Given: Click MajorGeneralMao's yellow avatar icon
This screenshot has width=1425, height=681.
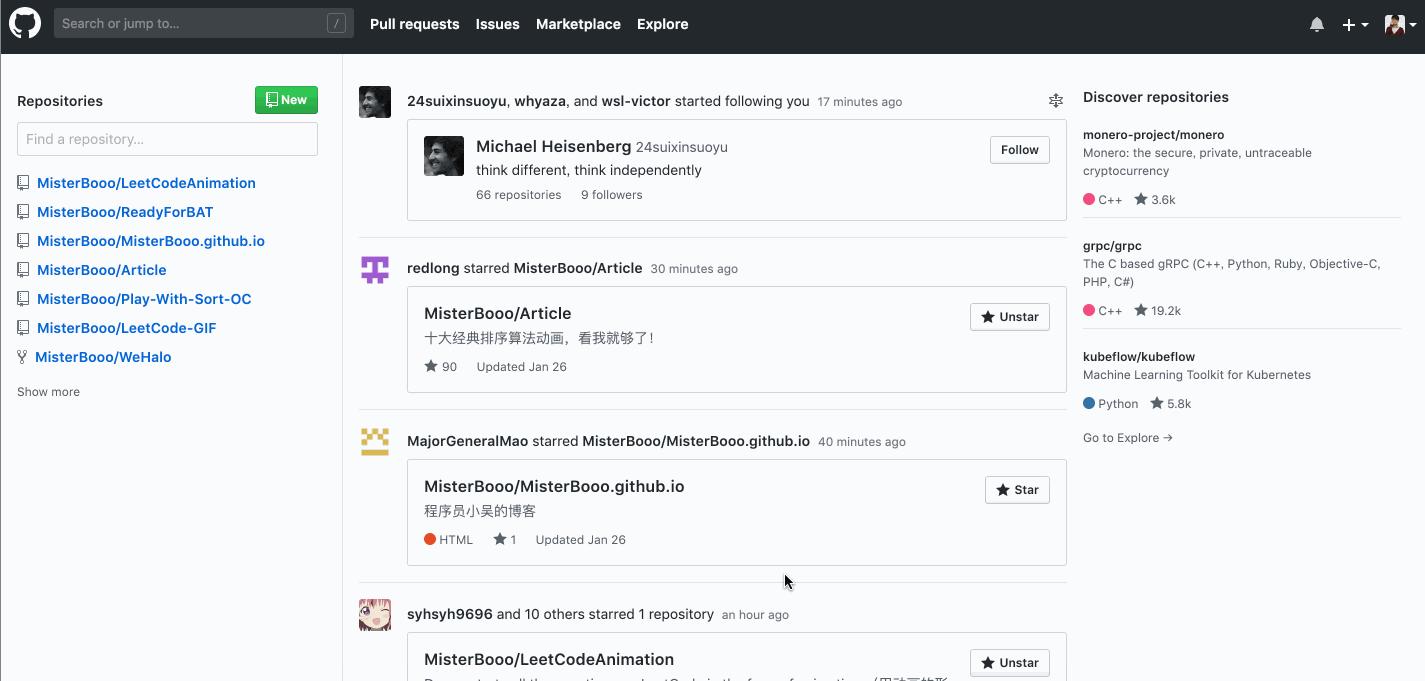Looking at the screenshot, I should [x=375, y=442].
